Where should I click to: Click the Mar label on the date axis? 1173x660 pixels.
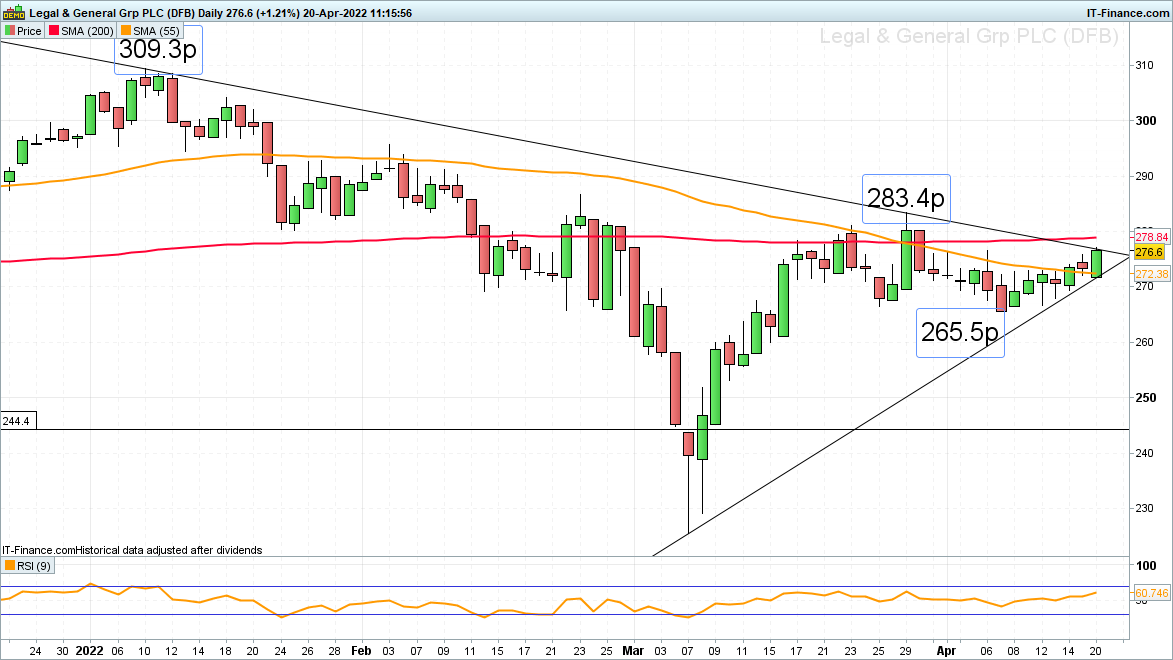point(633,651)
